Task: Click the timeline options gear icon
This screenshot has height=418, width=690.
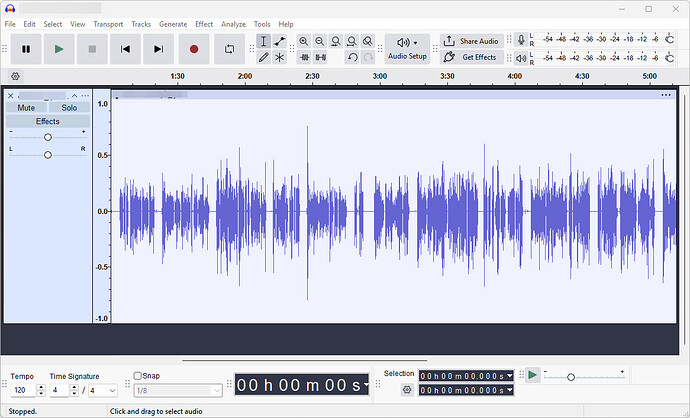Action: (15, 76)
